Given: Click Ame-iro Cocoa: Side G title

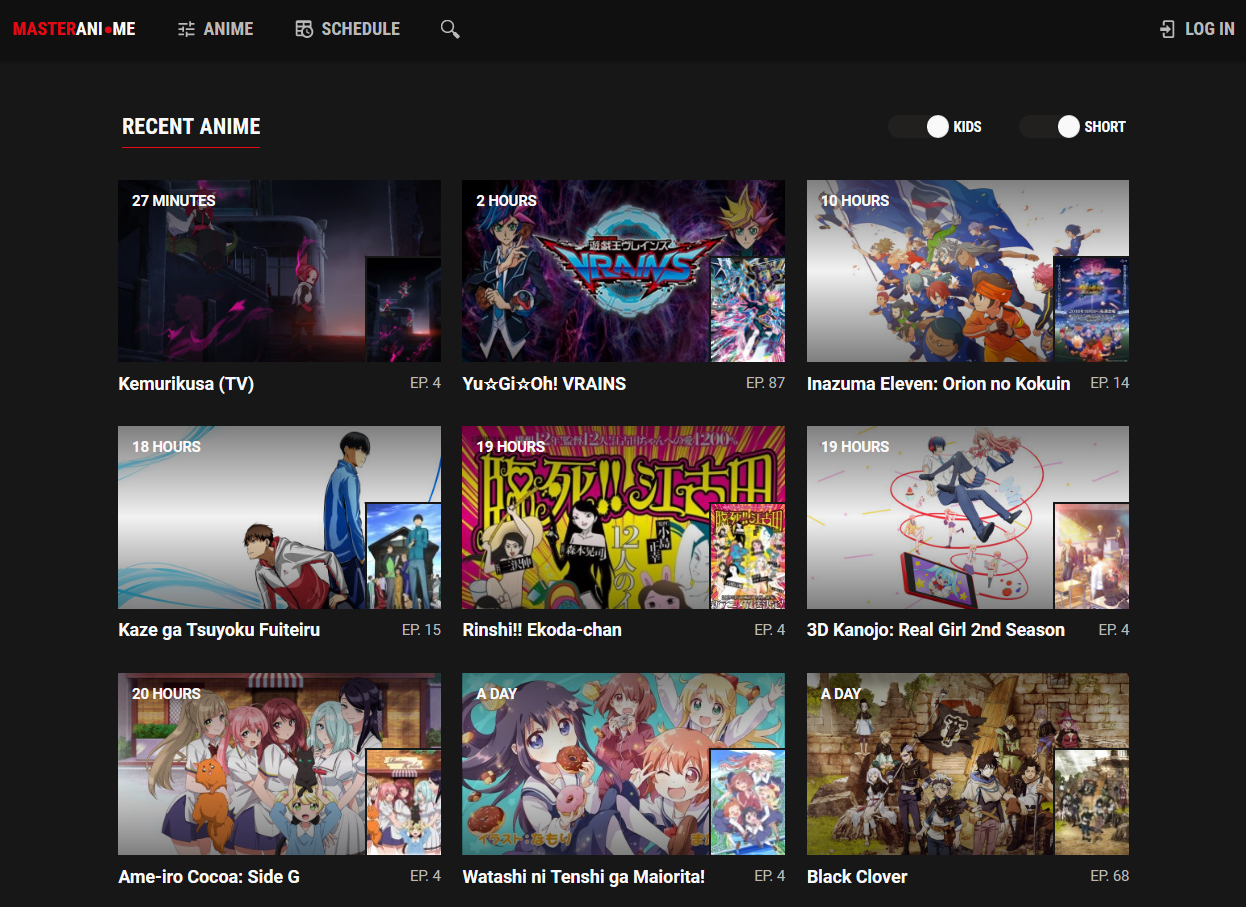Looking at the screenshot, I should click(209, 877).
